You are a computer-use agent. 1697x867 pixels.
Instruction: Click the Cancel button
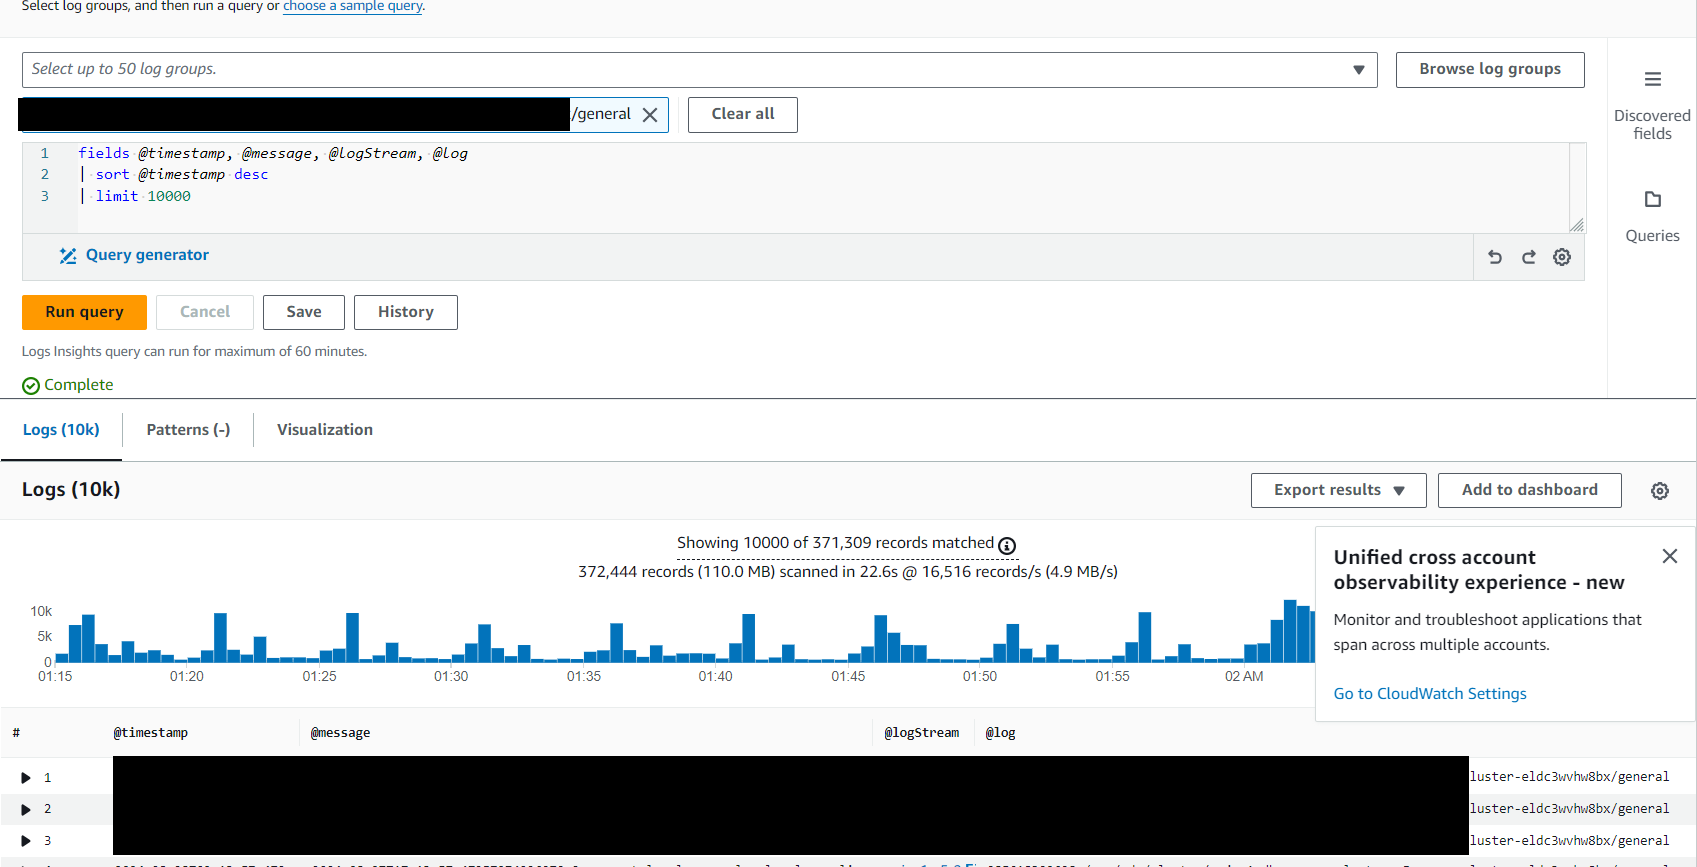coord(205,312)
